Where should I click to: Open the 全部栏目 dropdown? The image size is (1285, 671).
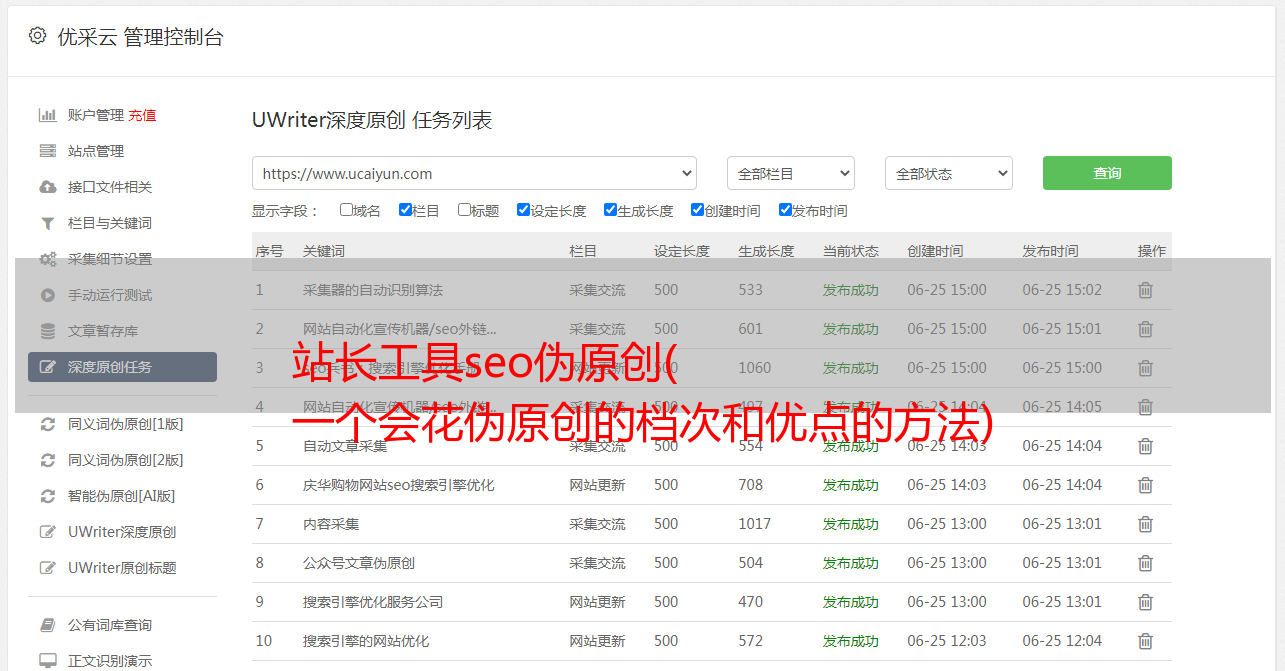click(791, 173)
